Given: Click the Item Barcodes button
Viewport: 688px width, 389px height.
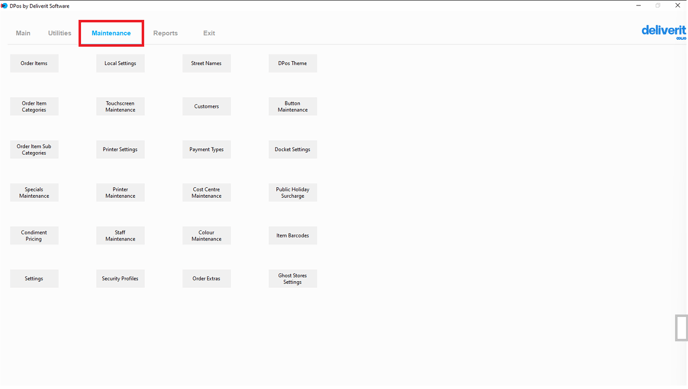Looking at the screenshot, I should click(293, 236).
